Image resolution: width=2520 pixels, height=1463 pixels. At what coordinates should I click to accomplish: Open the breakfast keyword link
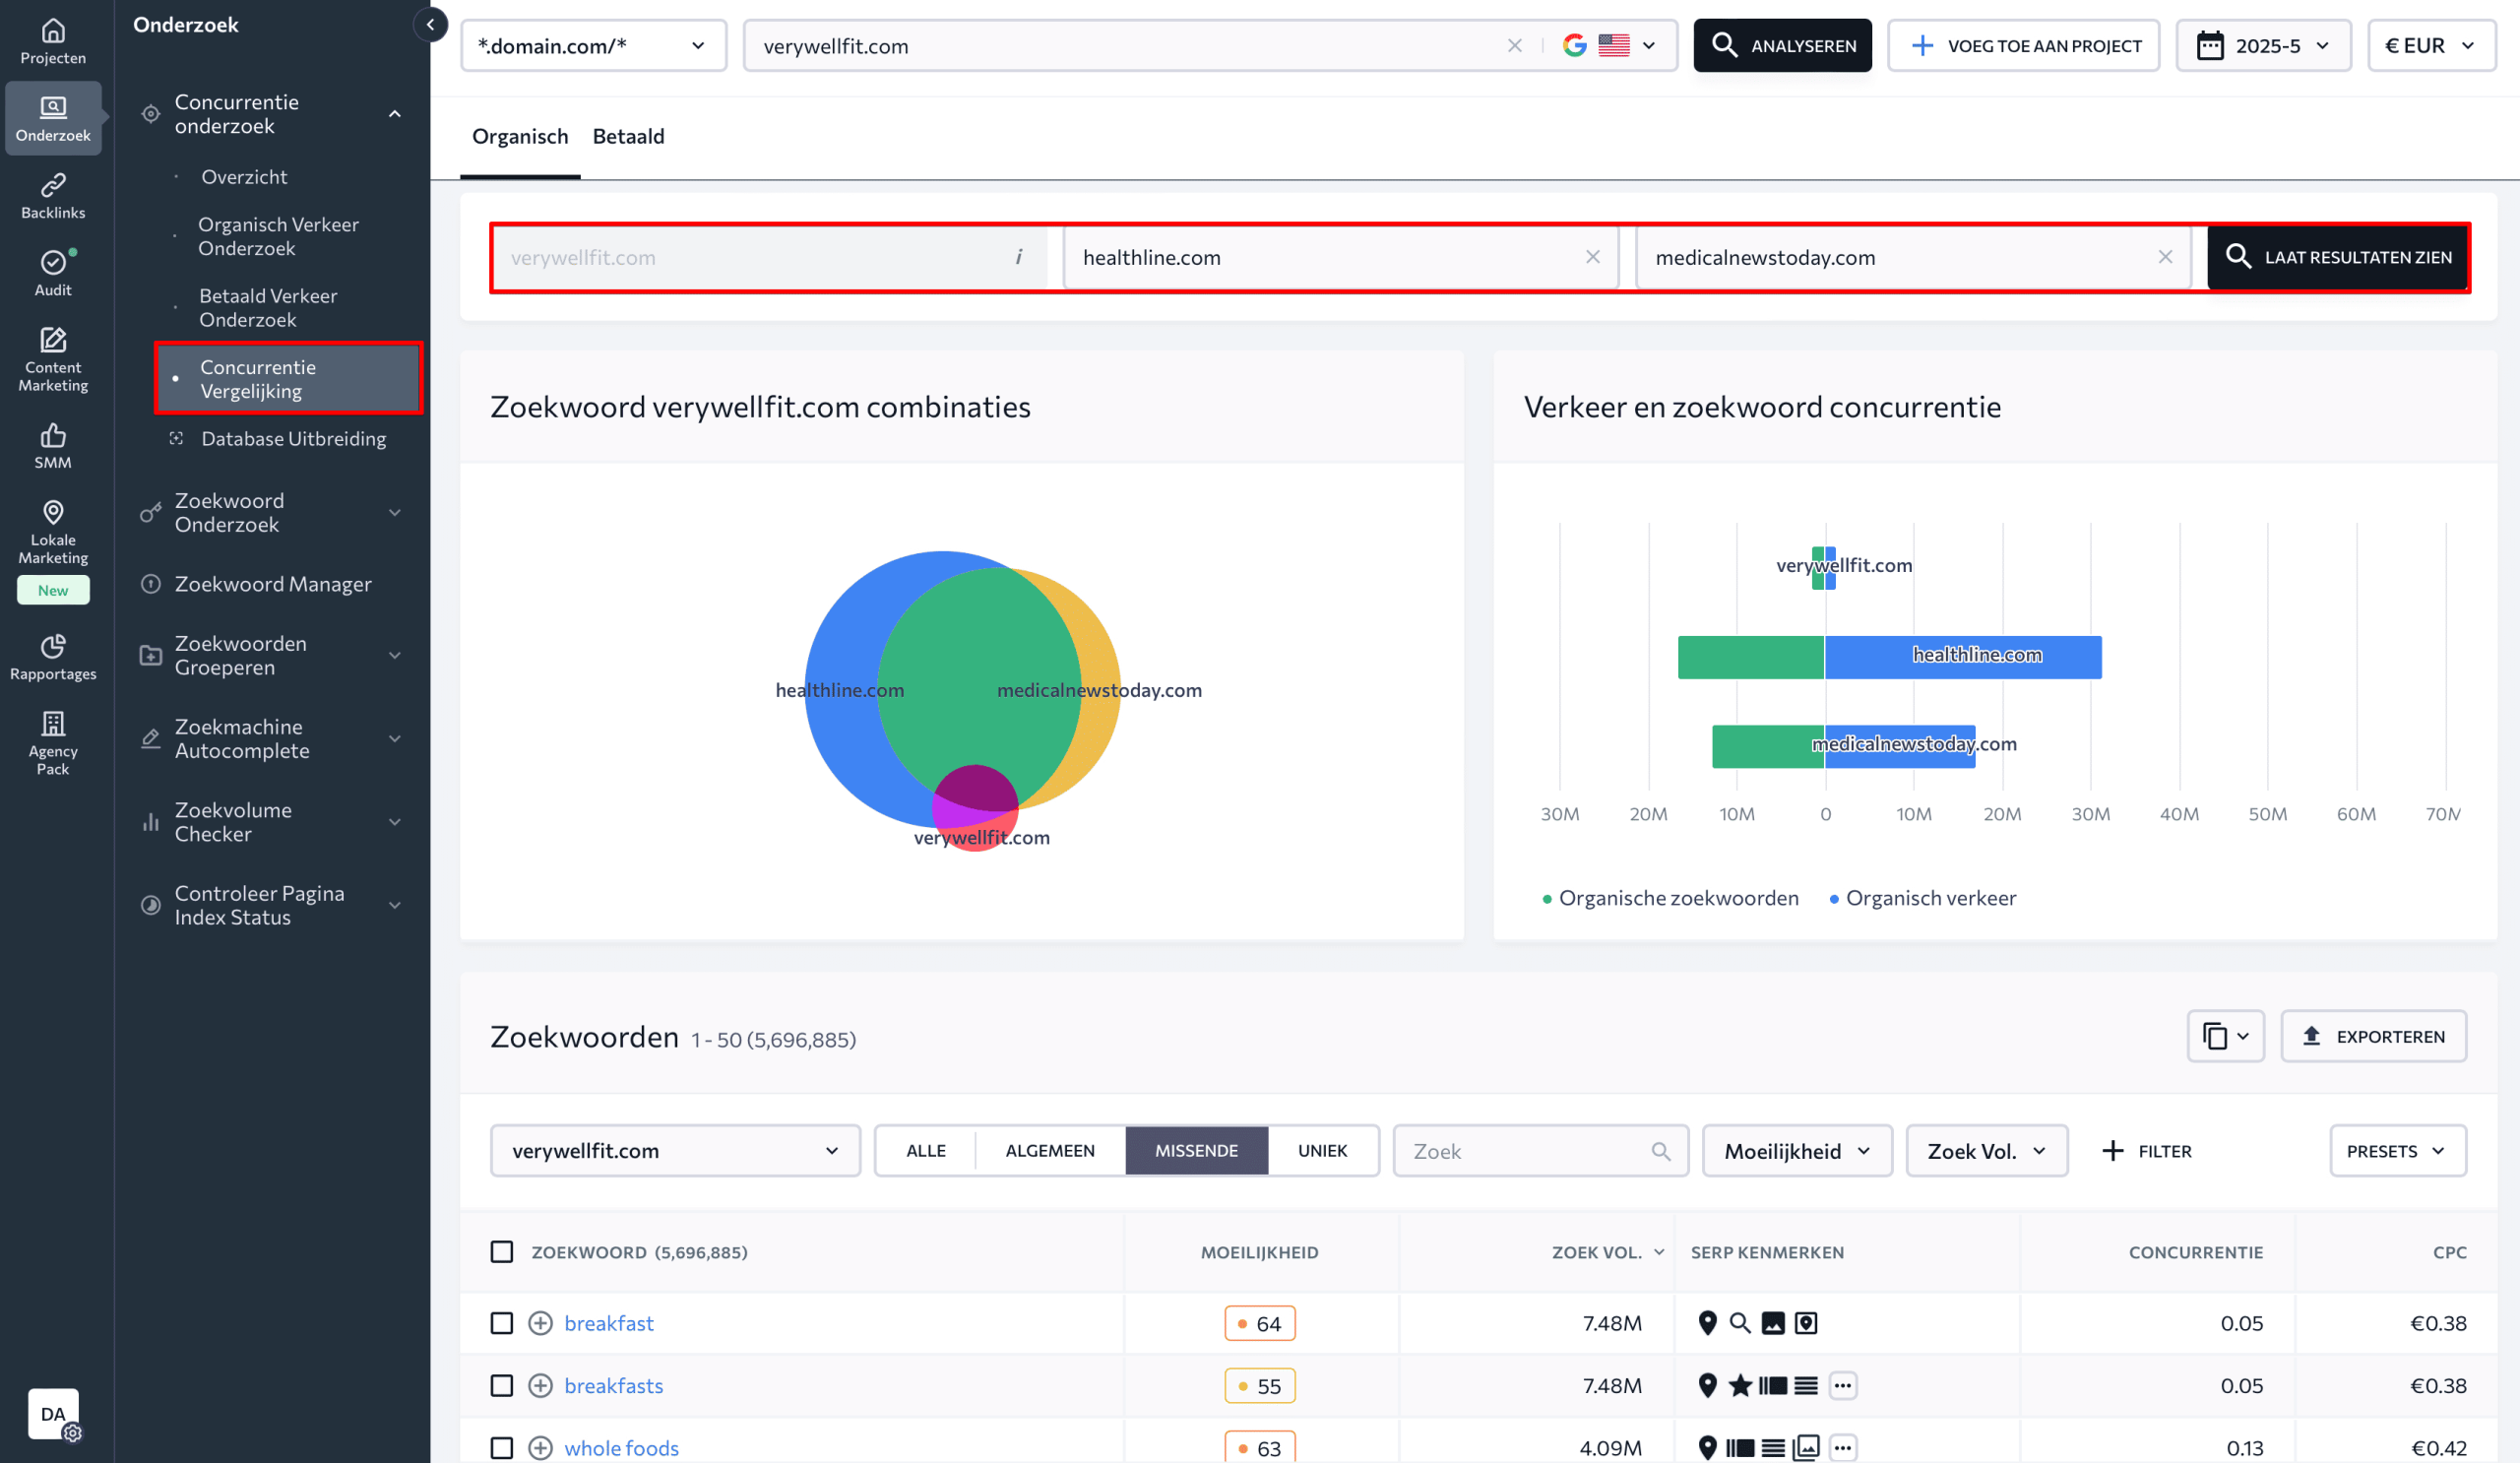(x=609, y=1323)
